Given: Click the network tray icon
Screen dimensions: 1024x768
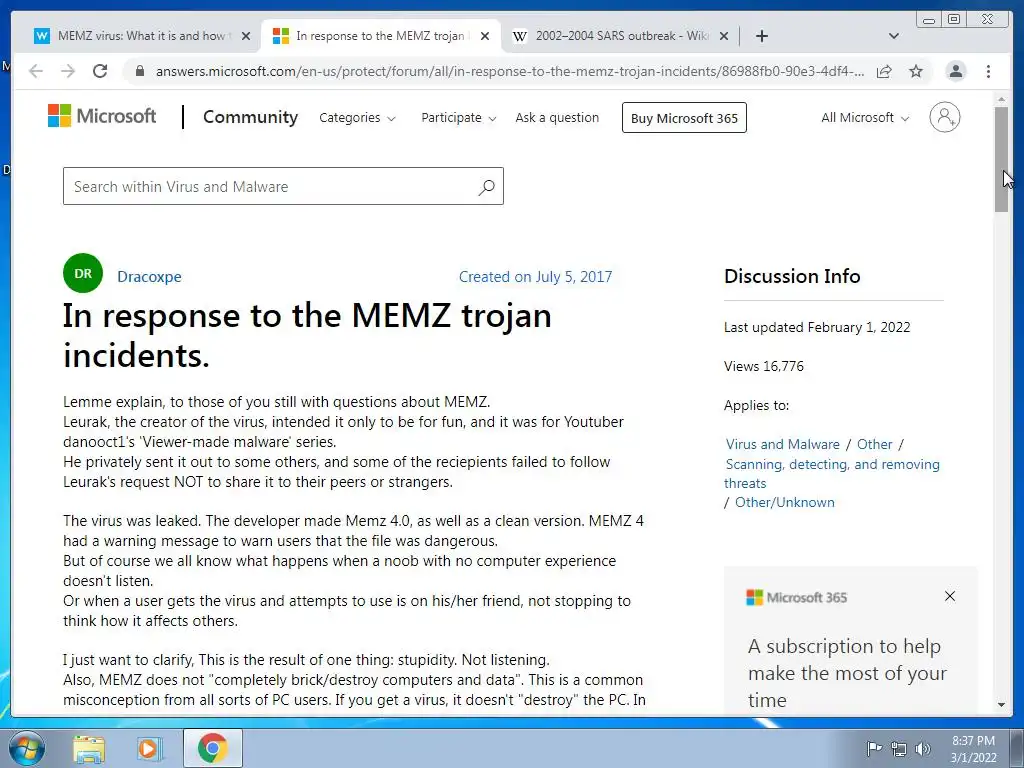Looking at the screenshot, I should [899, 748].
